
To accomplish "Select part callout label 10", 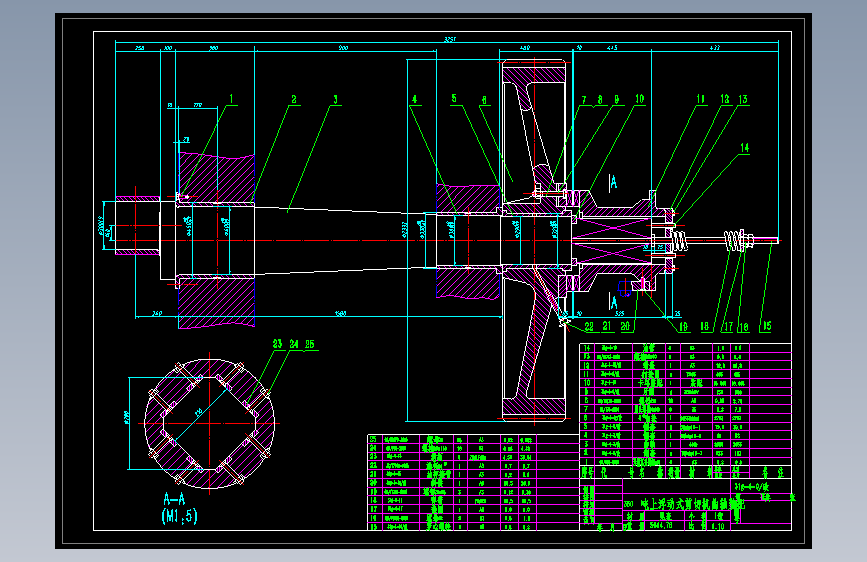I will (640, 99).
